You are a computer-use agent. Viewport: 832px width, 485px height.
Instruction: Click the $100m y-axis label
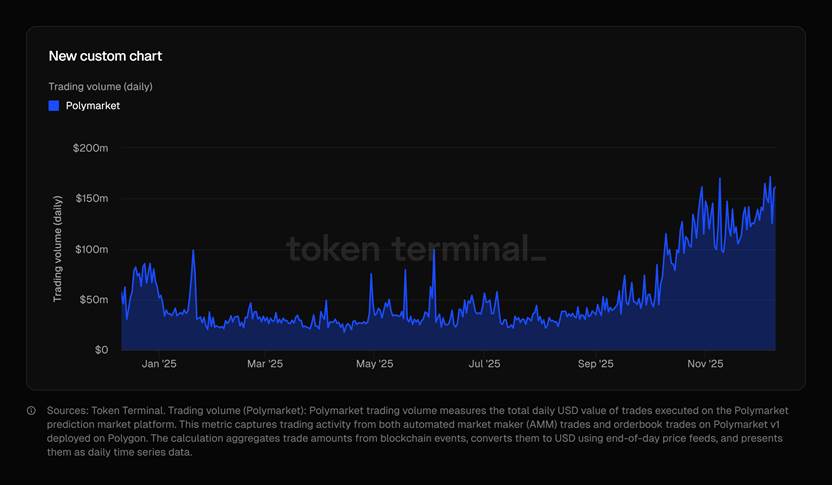[91, 249]
